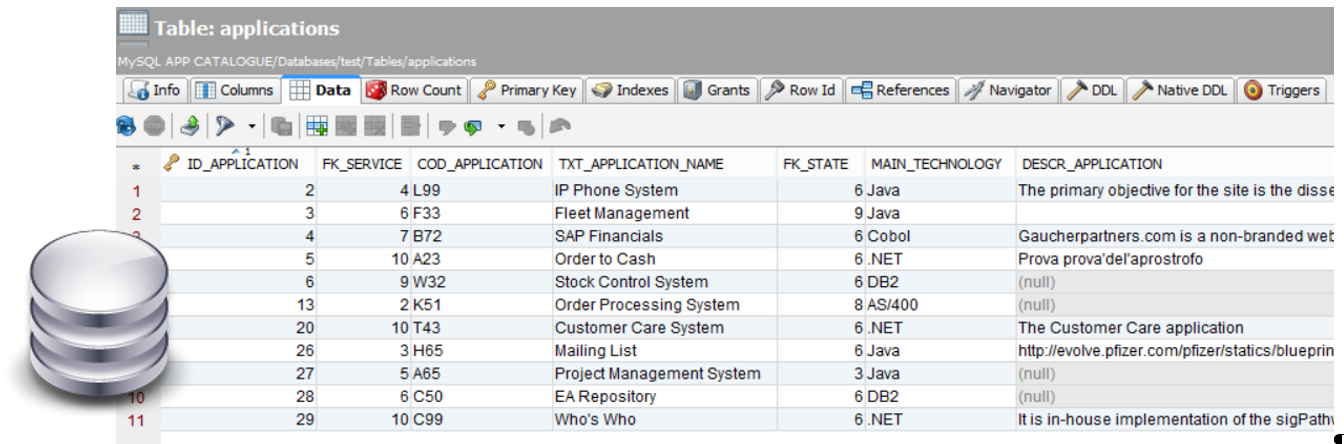1344x444 pixels.
Task: Switch to the Columns tab
Action: click(234, 90)
